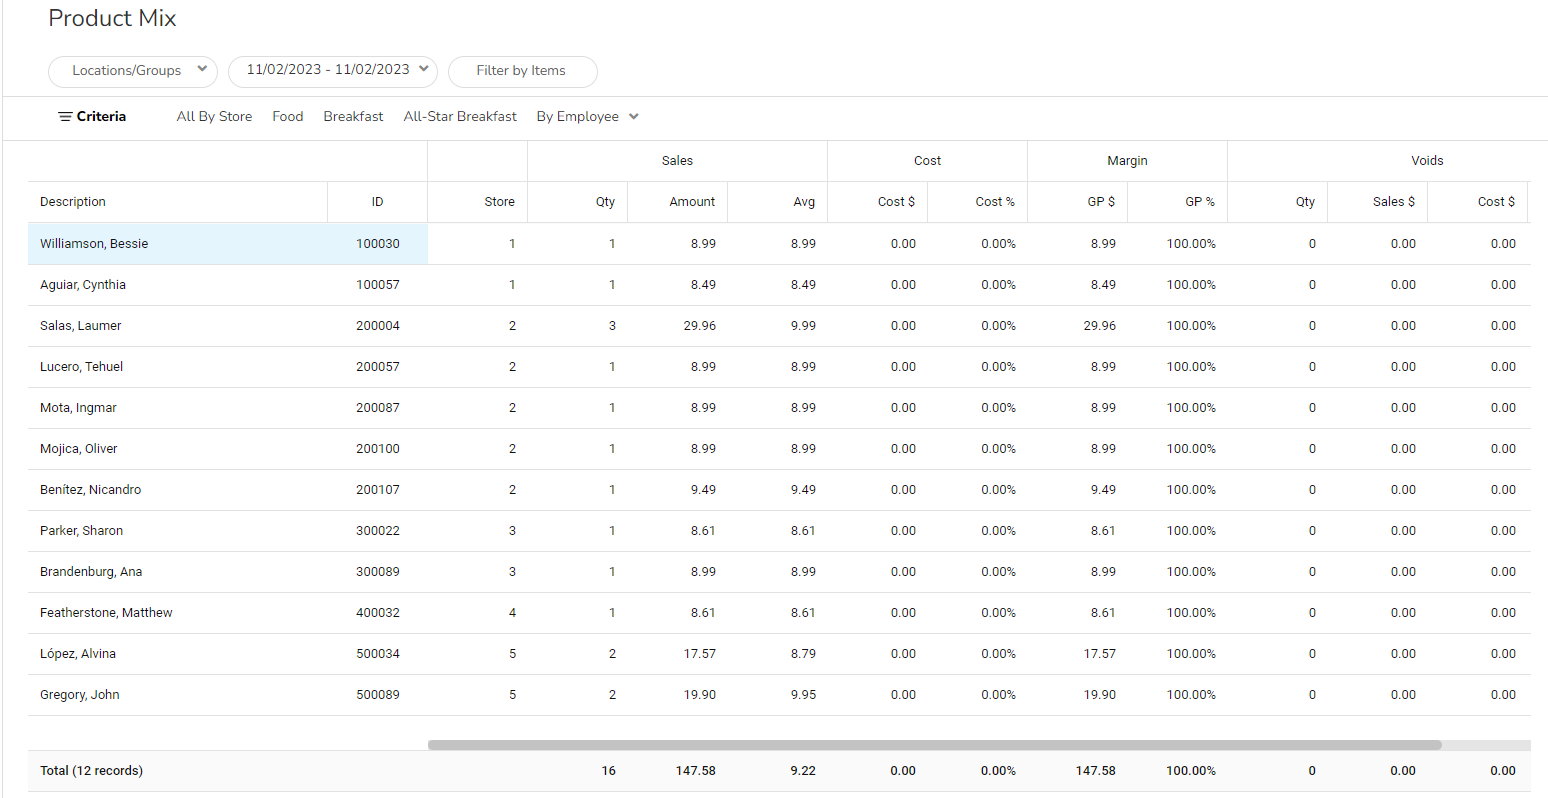Select the Salas, Laumer employee row
Viewport: 1548px width, 798px height.
81,326
